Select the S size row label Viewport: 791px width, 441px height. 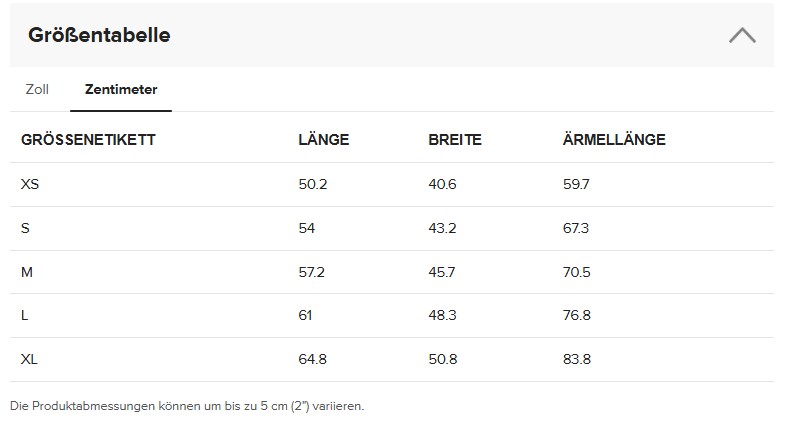tap(26, 228)
